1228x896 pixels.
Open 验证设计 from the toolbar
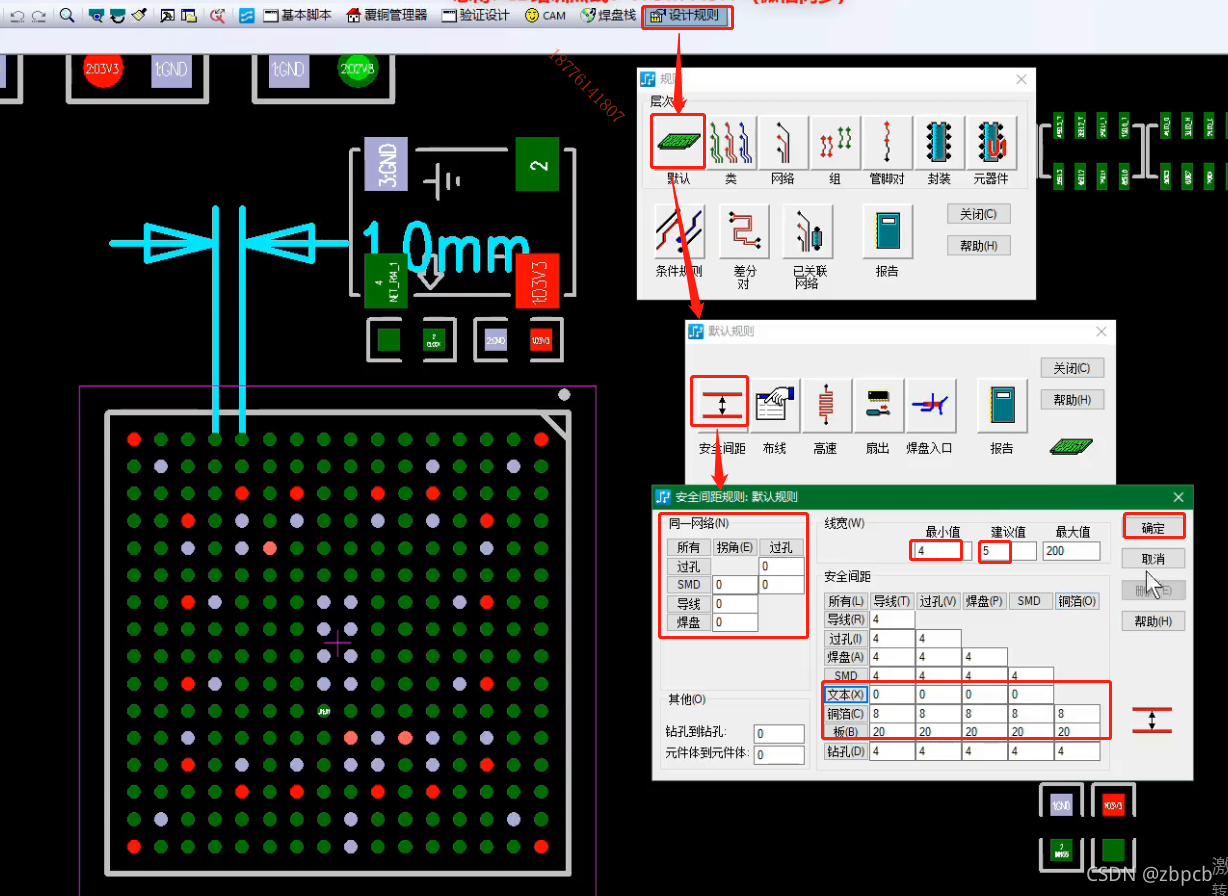pos(476,16)
